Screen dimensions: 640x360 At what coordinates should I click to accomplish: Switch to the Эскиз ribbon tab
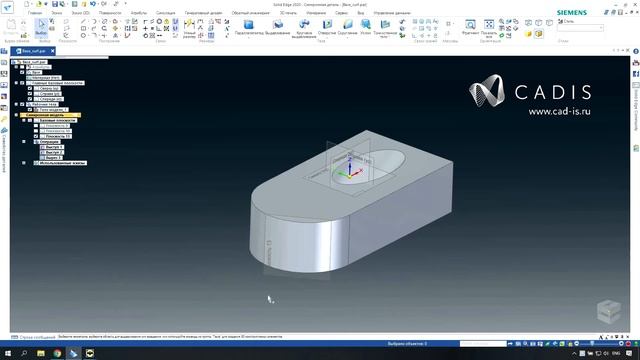[x=56, y=13]
